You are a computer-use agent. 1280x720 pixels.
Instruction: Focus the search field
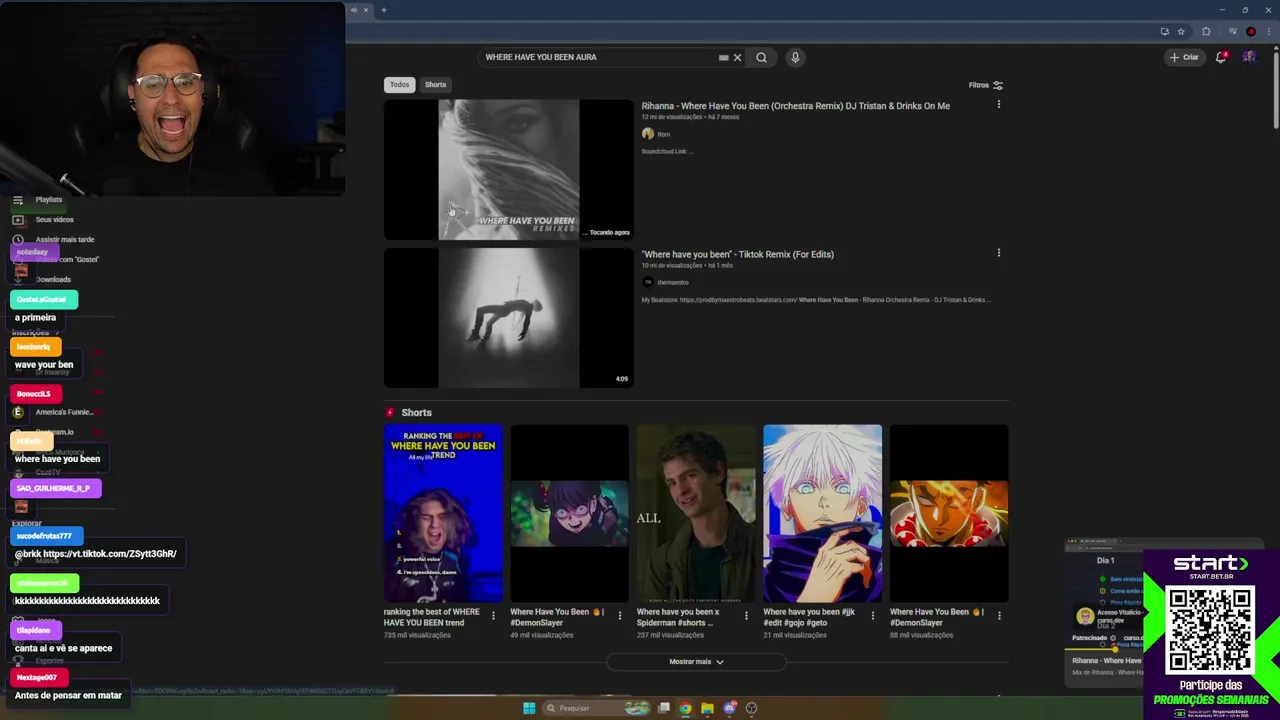[x=598, y=57]
